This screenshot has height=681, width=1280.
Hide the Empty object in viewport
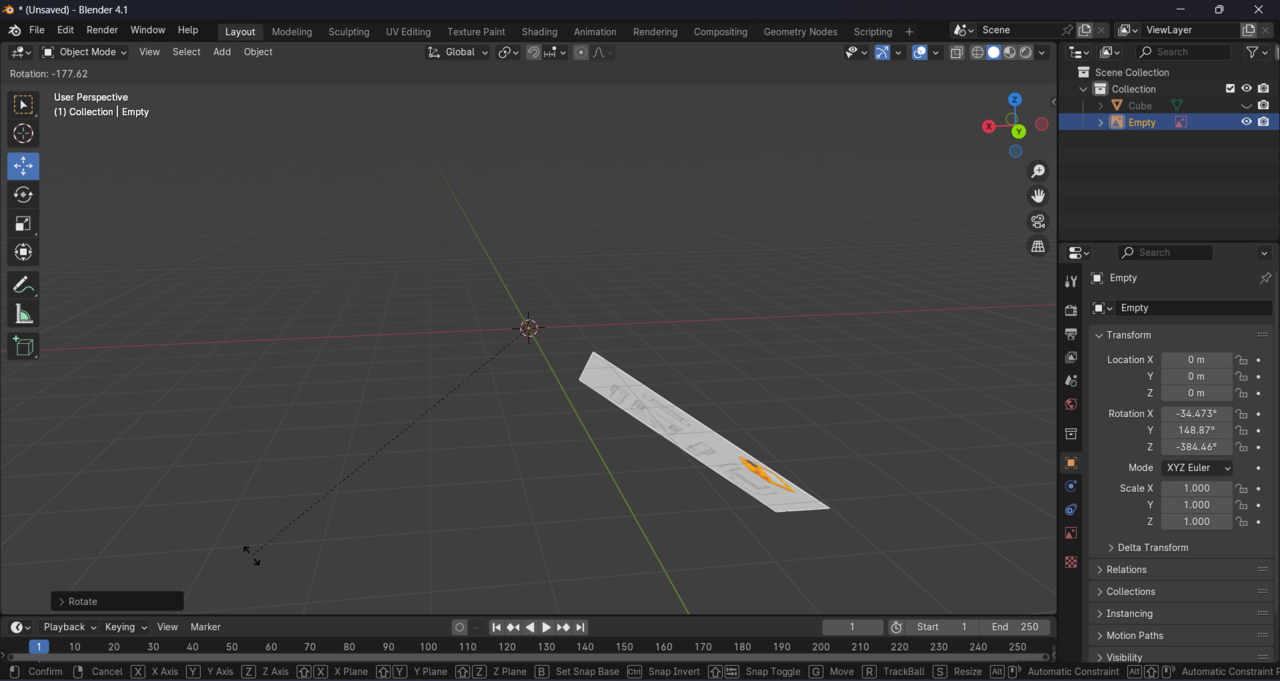point(1246,122)
